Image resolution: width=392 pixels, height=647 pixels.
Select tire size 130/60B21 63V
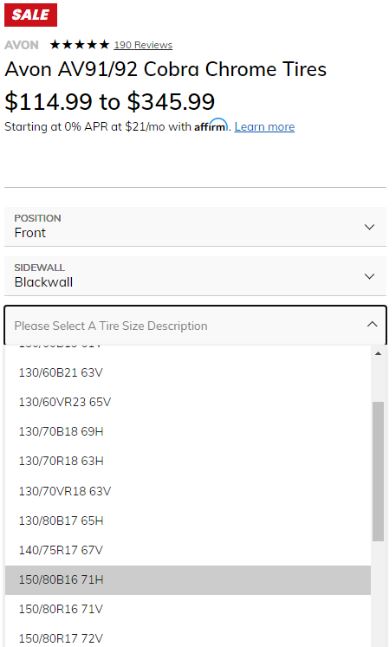click(x=188, y=373)
